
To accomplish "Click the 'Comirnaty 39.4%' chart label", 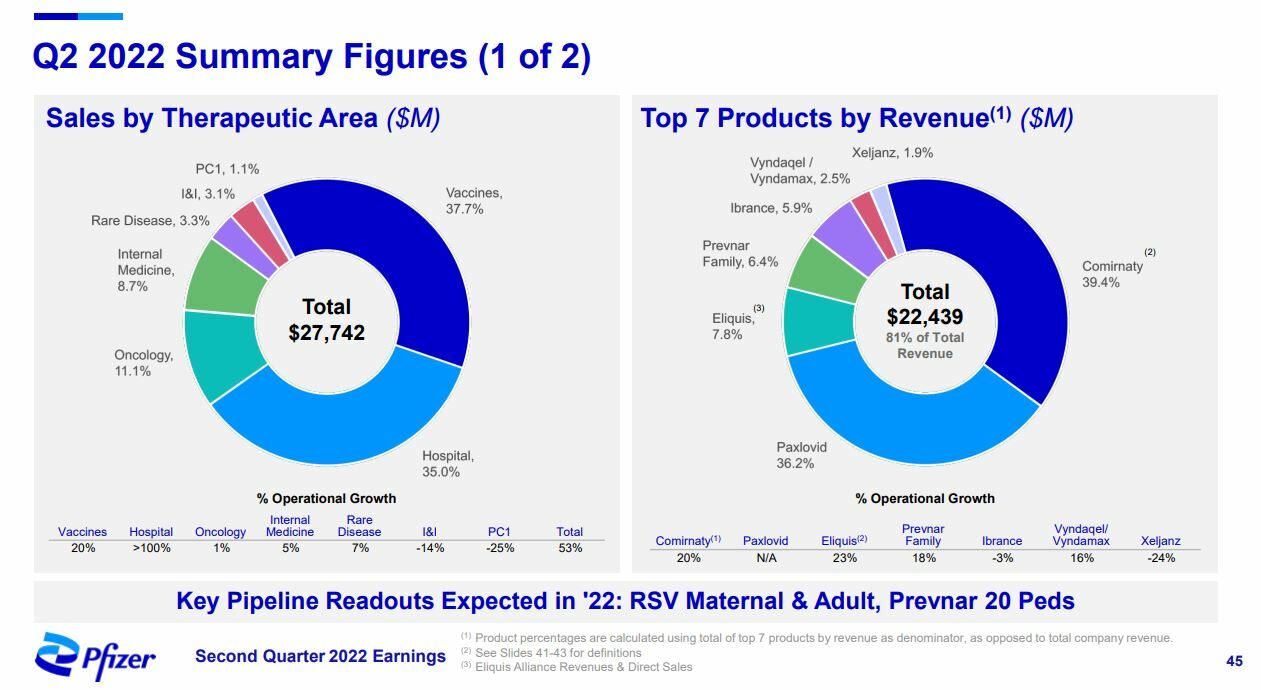I will pos(1113,274).
